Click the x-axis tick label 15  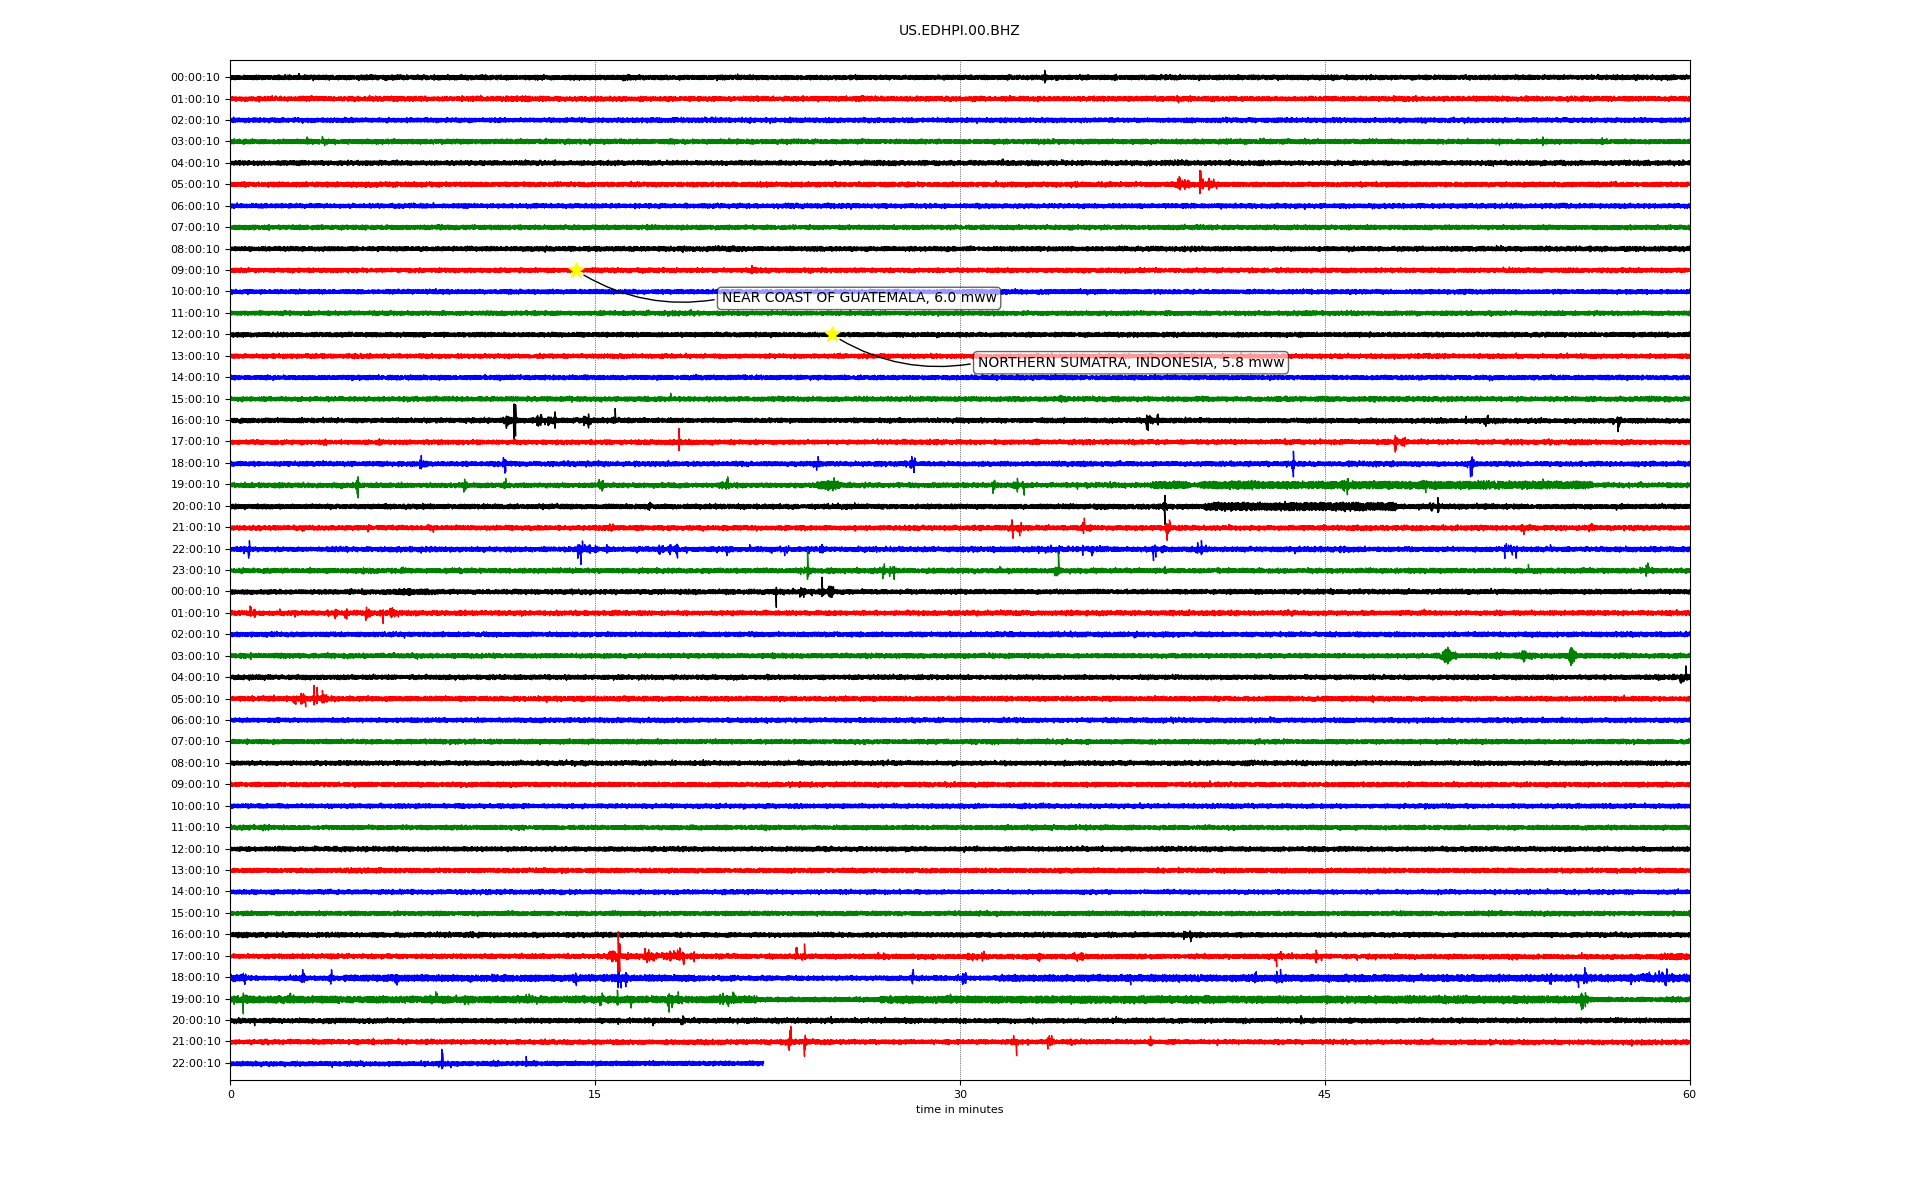tap(595, 1094)
